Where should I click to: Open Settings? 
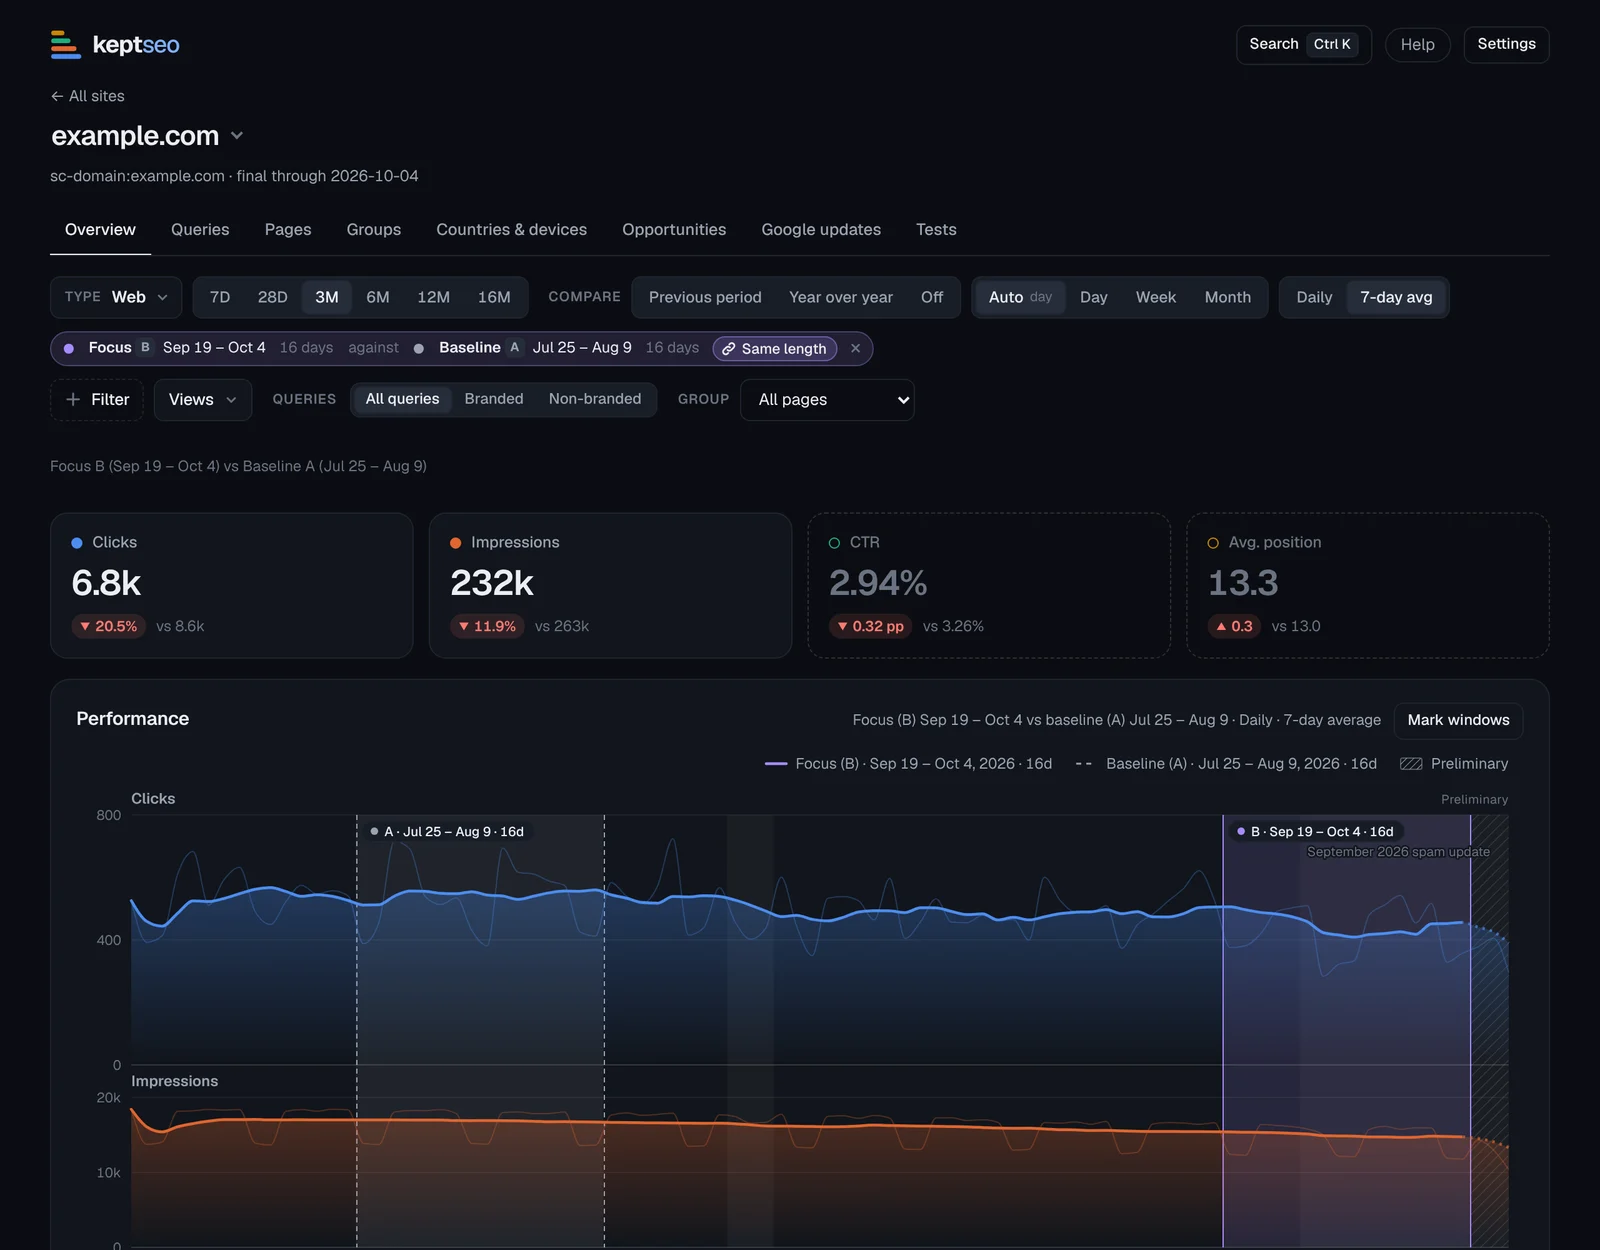(1506, 44)
